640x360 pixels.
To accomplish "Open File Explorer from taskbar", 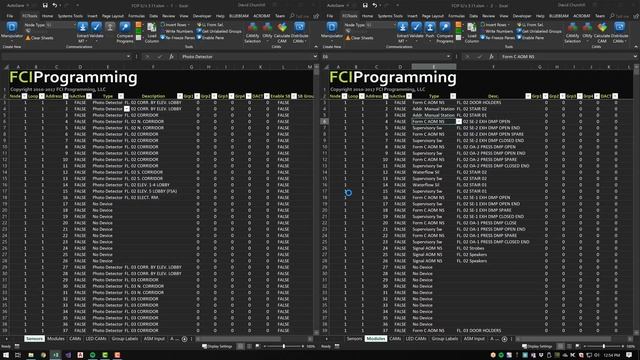I will (x=31, y=355).
